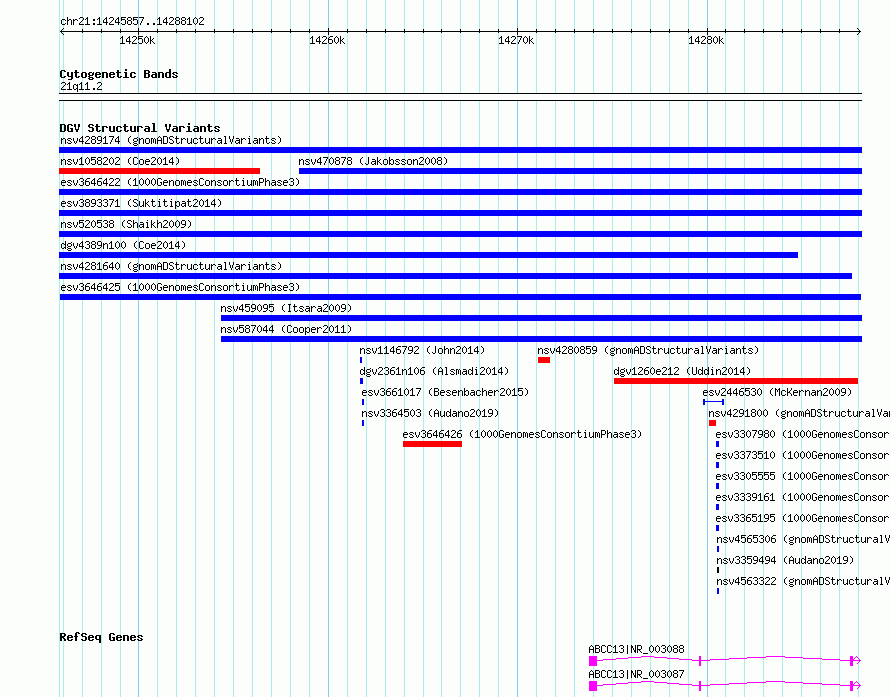Image resolution: width=890 pixels, height=697 pixels.
Task: Click the 14250k ruler position label
Action: click(x=137, y=40)
